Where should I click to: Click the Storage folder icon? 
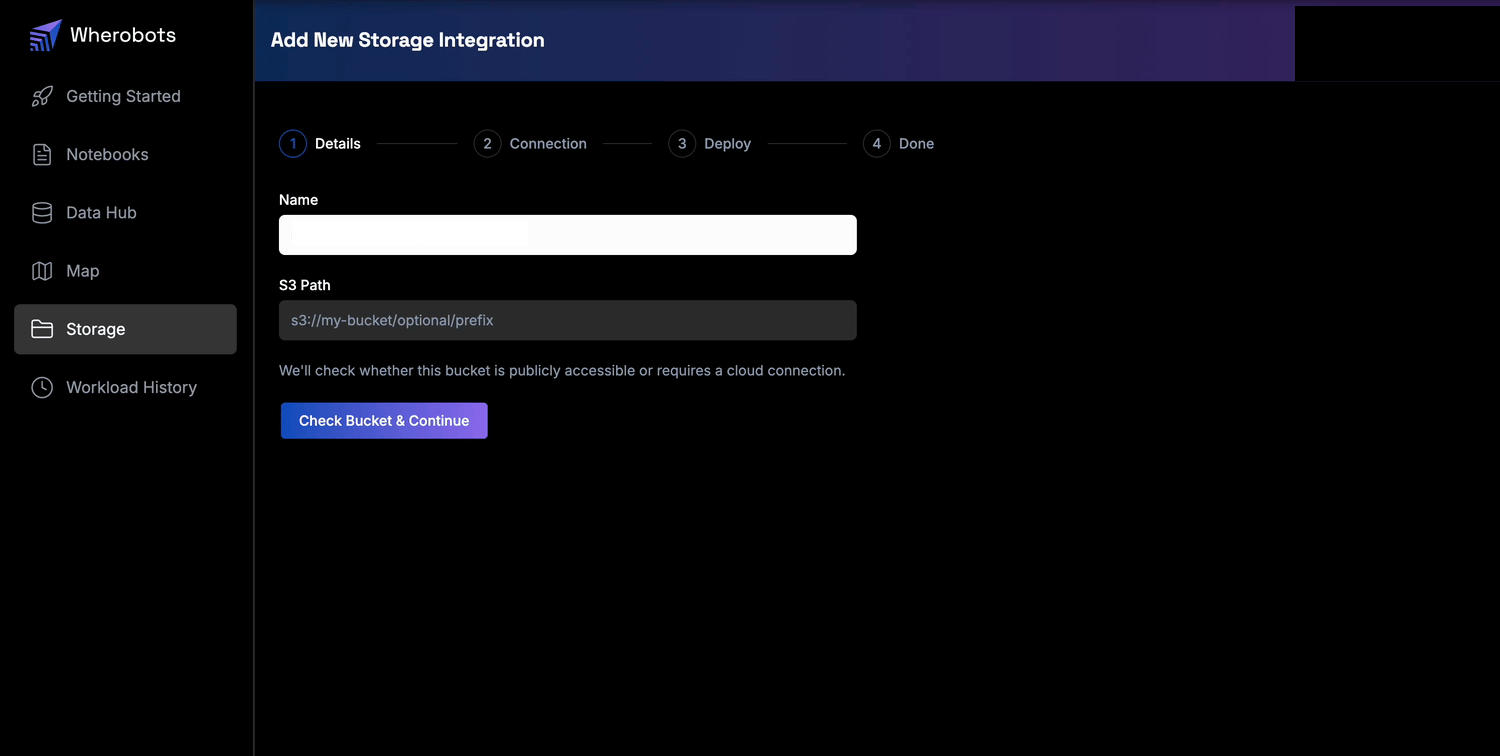[42, 329]
